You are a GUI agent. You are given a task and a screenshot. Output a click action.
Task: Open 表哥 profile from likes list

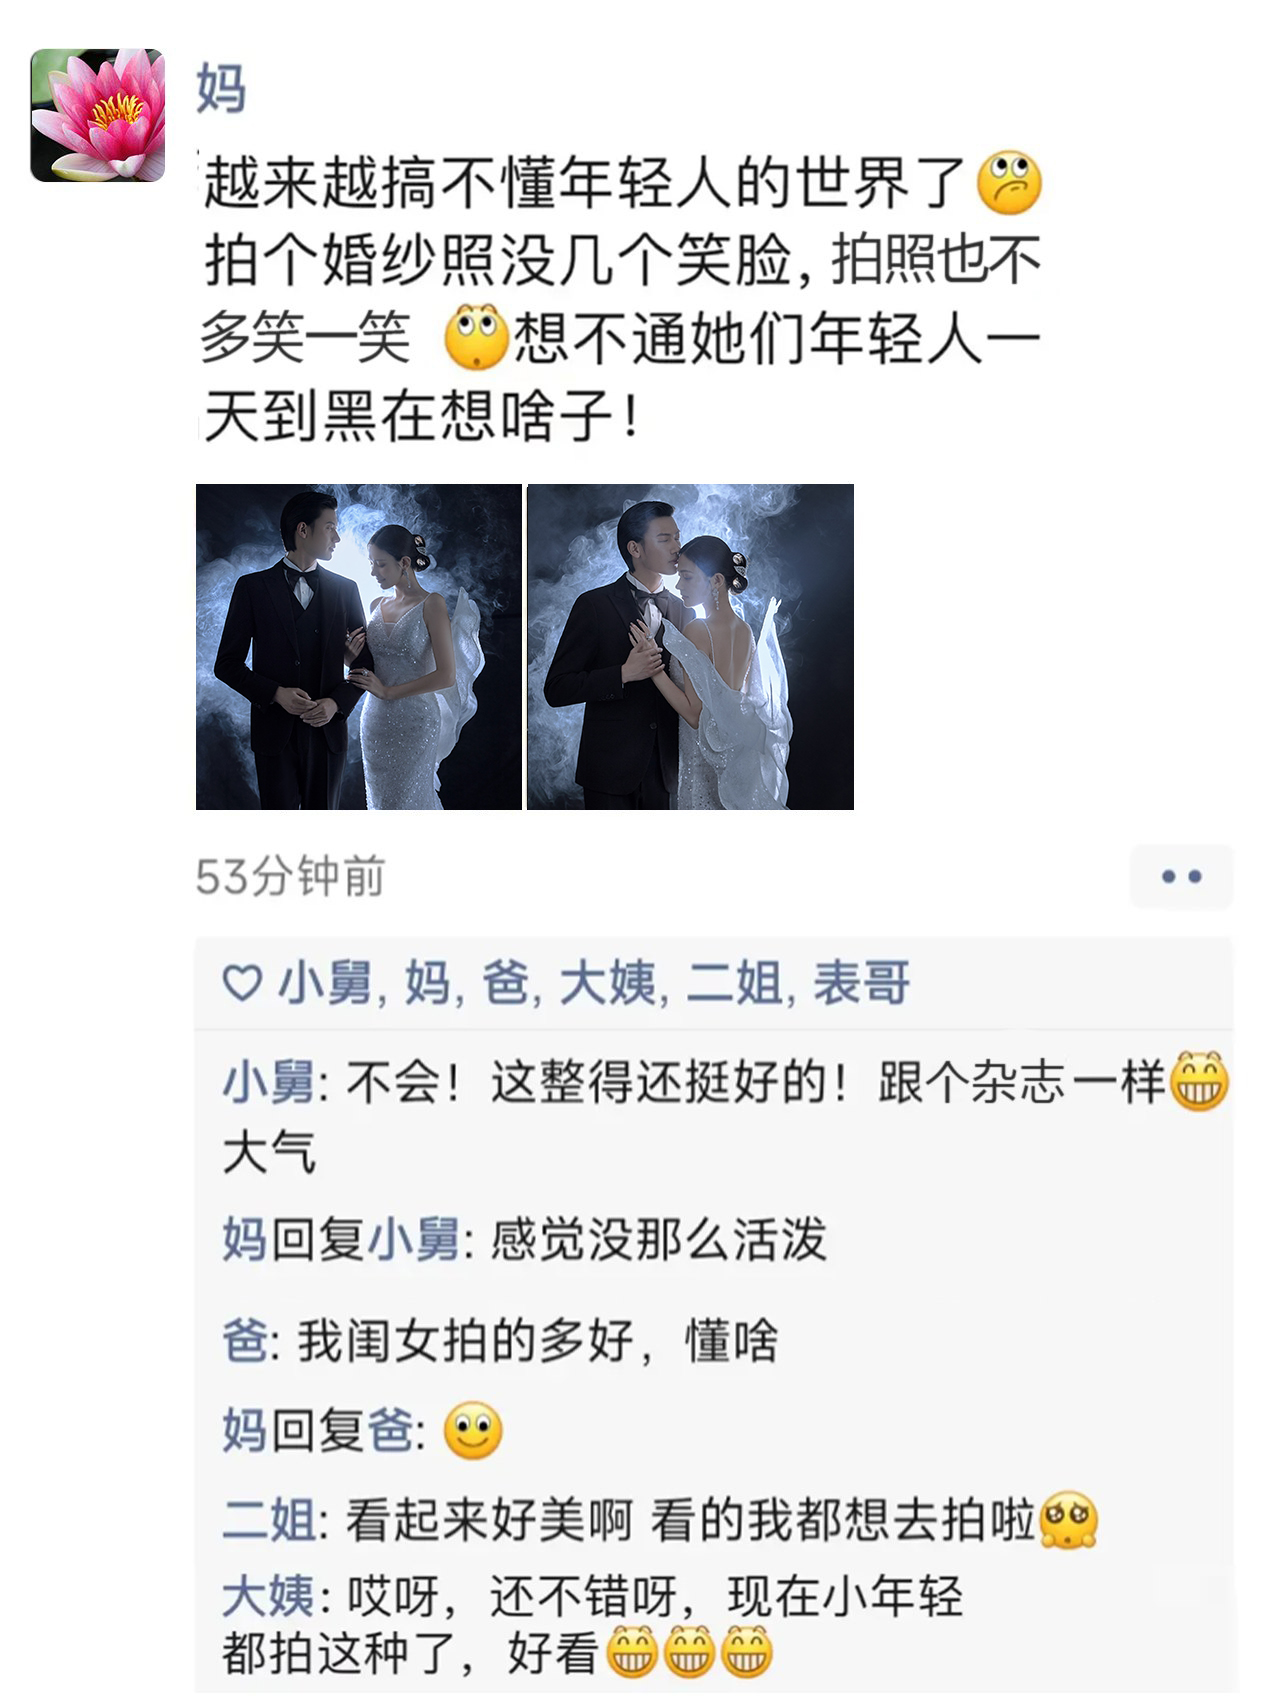click(861, 982)
